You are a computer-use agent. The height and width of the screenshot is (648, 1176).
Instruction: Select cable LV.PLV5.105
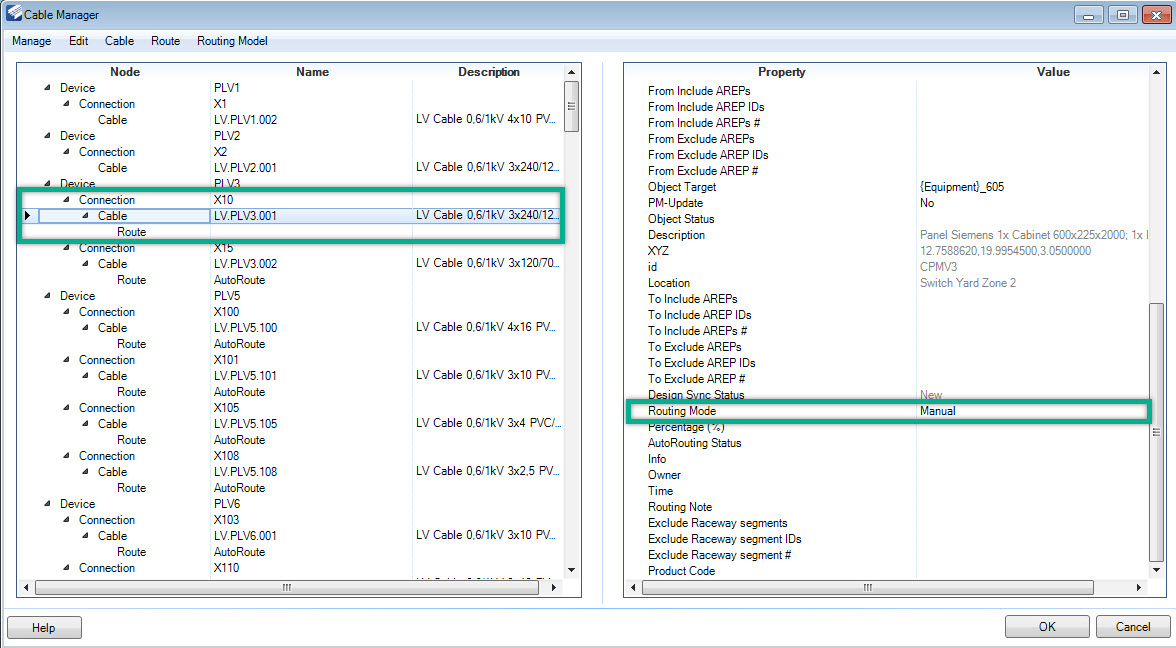click(x=245, y=424)
